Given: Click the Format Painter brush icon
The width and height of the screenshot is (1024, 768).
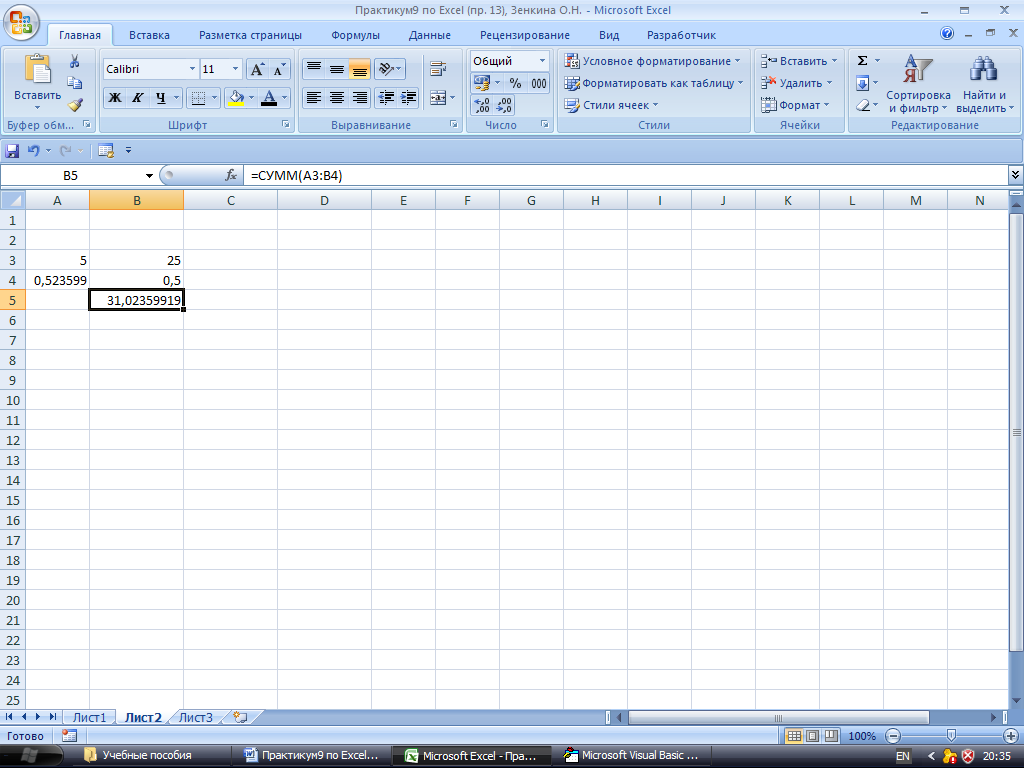Looking at the screenshot, I should [75, 104].
